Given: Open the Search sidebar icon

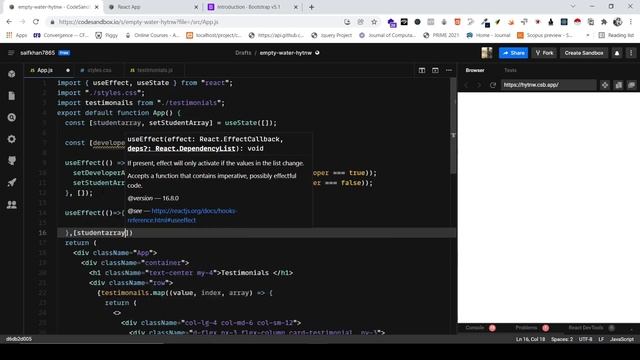Looking at the screenshot, I should click(12, 118).
